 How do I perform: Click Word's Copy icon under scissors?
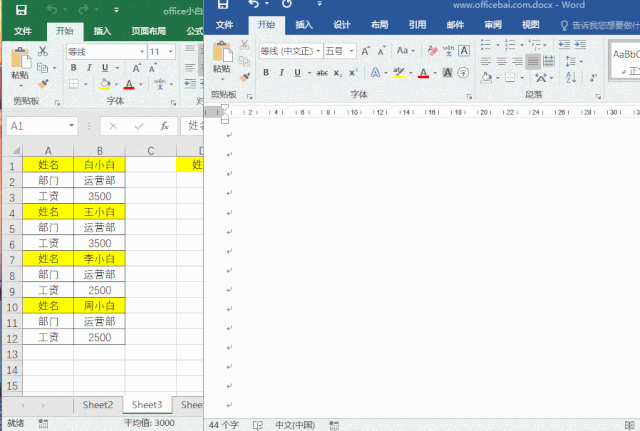[x=244, y=61]
